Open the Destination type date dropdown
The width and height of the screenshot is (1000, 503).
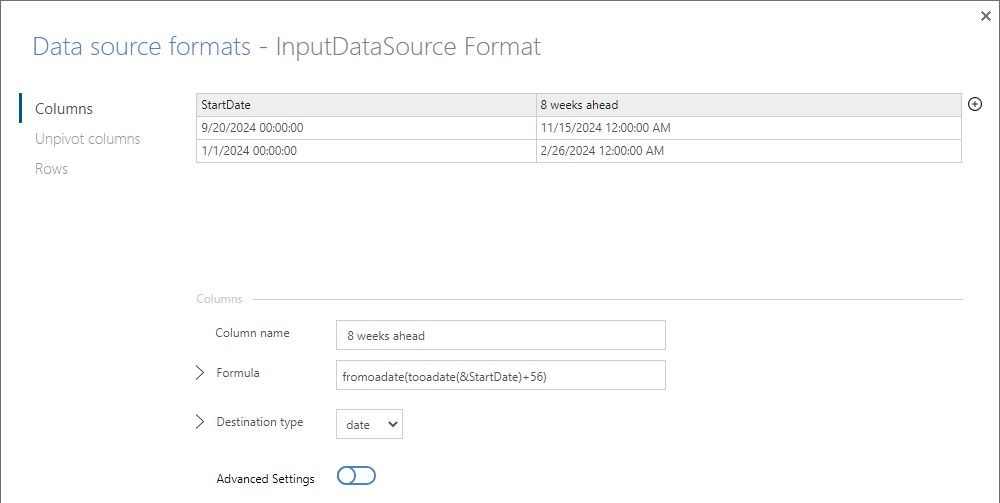369,425
